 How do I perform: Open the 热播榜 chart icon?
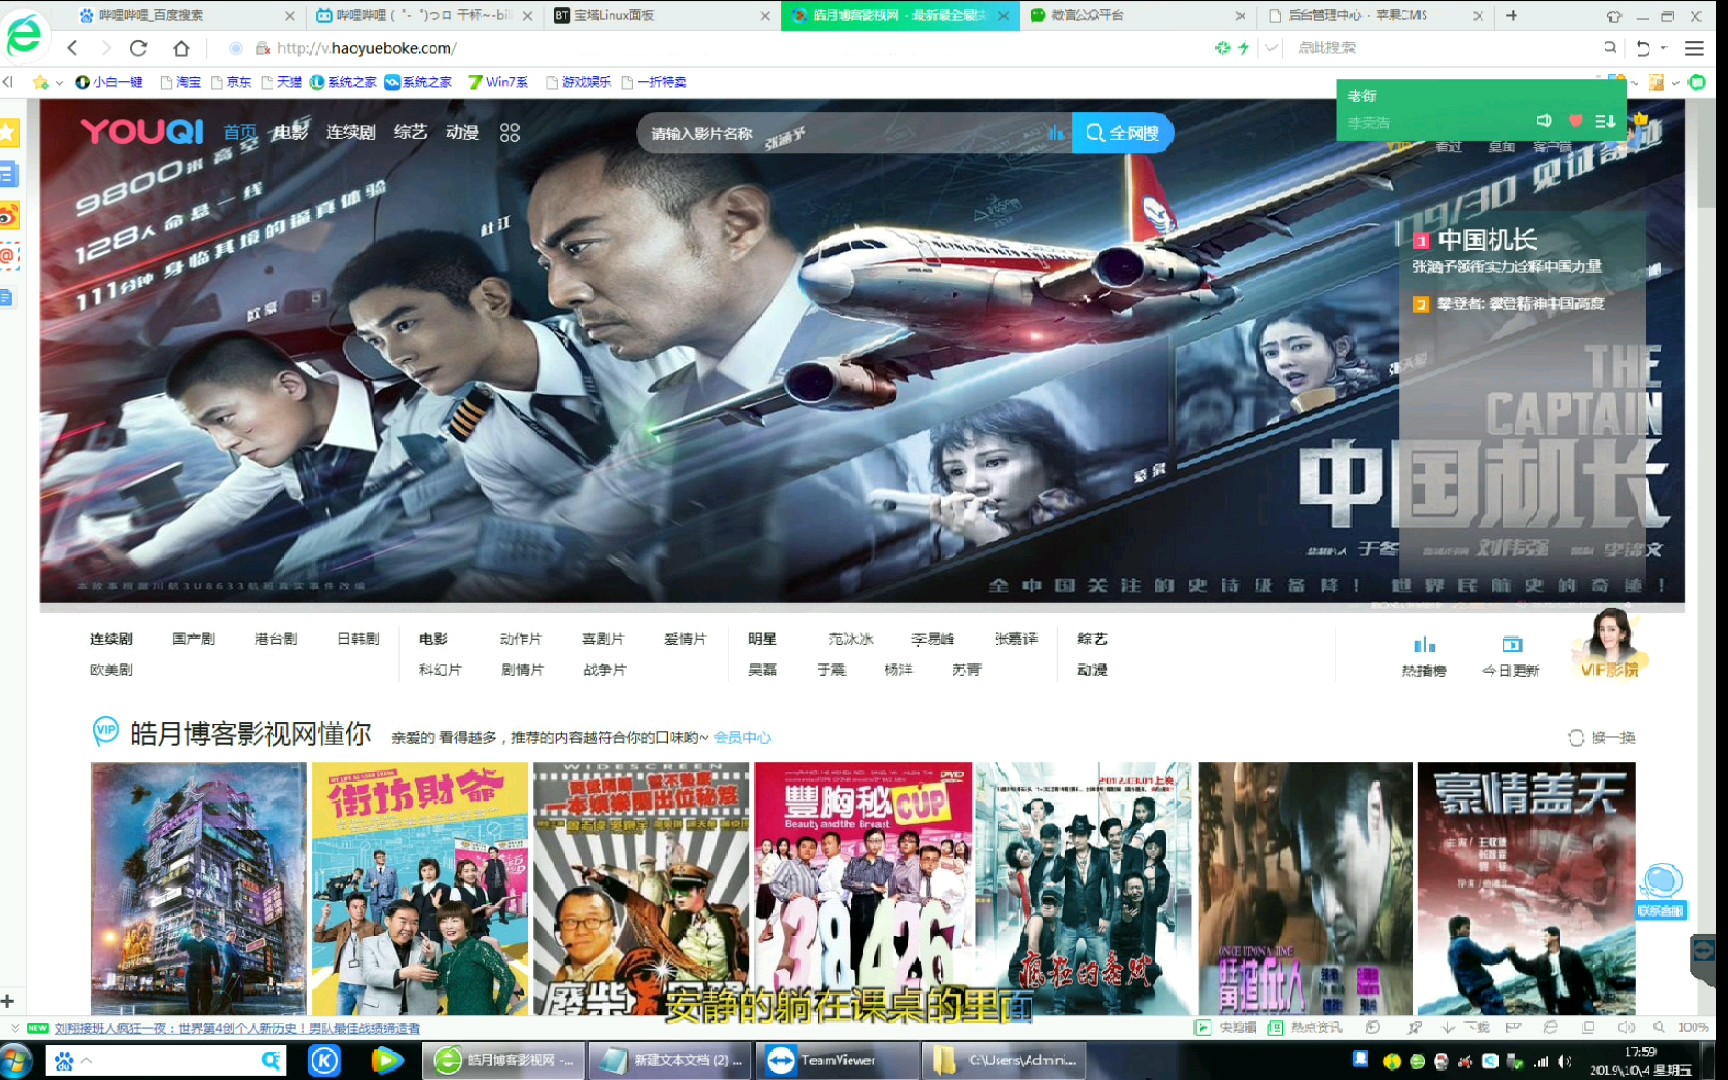(1424, 656)
